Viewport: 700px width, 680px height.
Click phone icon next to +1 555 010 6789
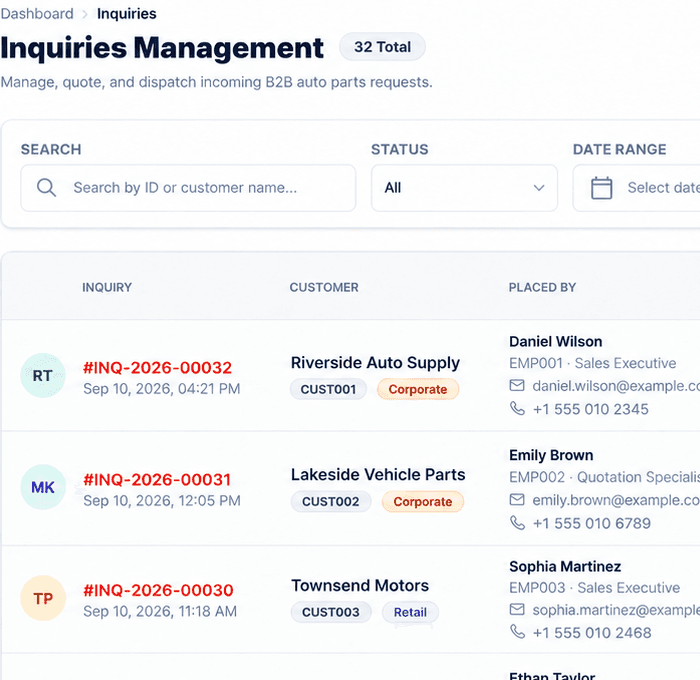pos(517,522)
